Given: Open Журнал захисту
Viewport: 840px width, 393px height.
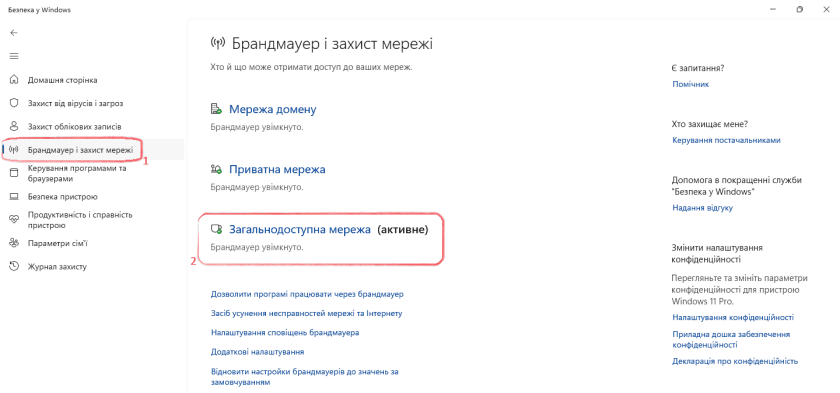Looking at the screenshot, I should tap(57, 266).
